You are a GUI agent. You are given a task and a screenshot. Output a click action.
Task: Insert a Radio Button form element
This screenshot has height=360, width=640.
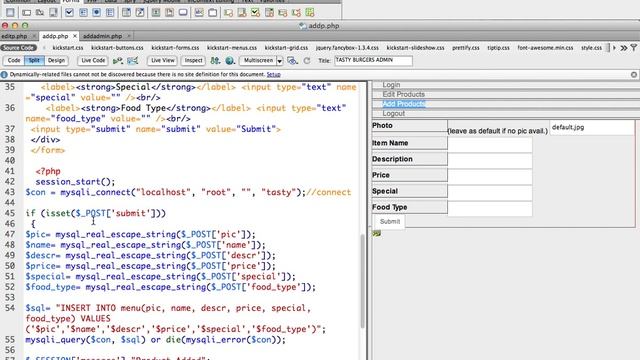click(96, 13)
